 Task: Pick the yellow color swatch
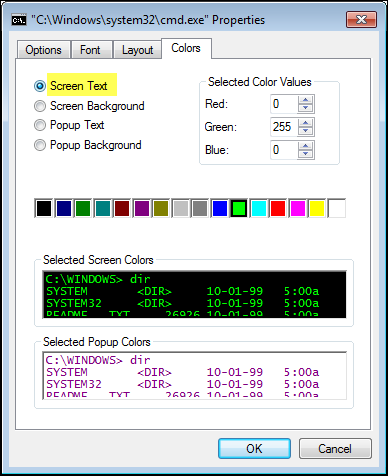(x=317, y=208)
